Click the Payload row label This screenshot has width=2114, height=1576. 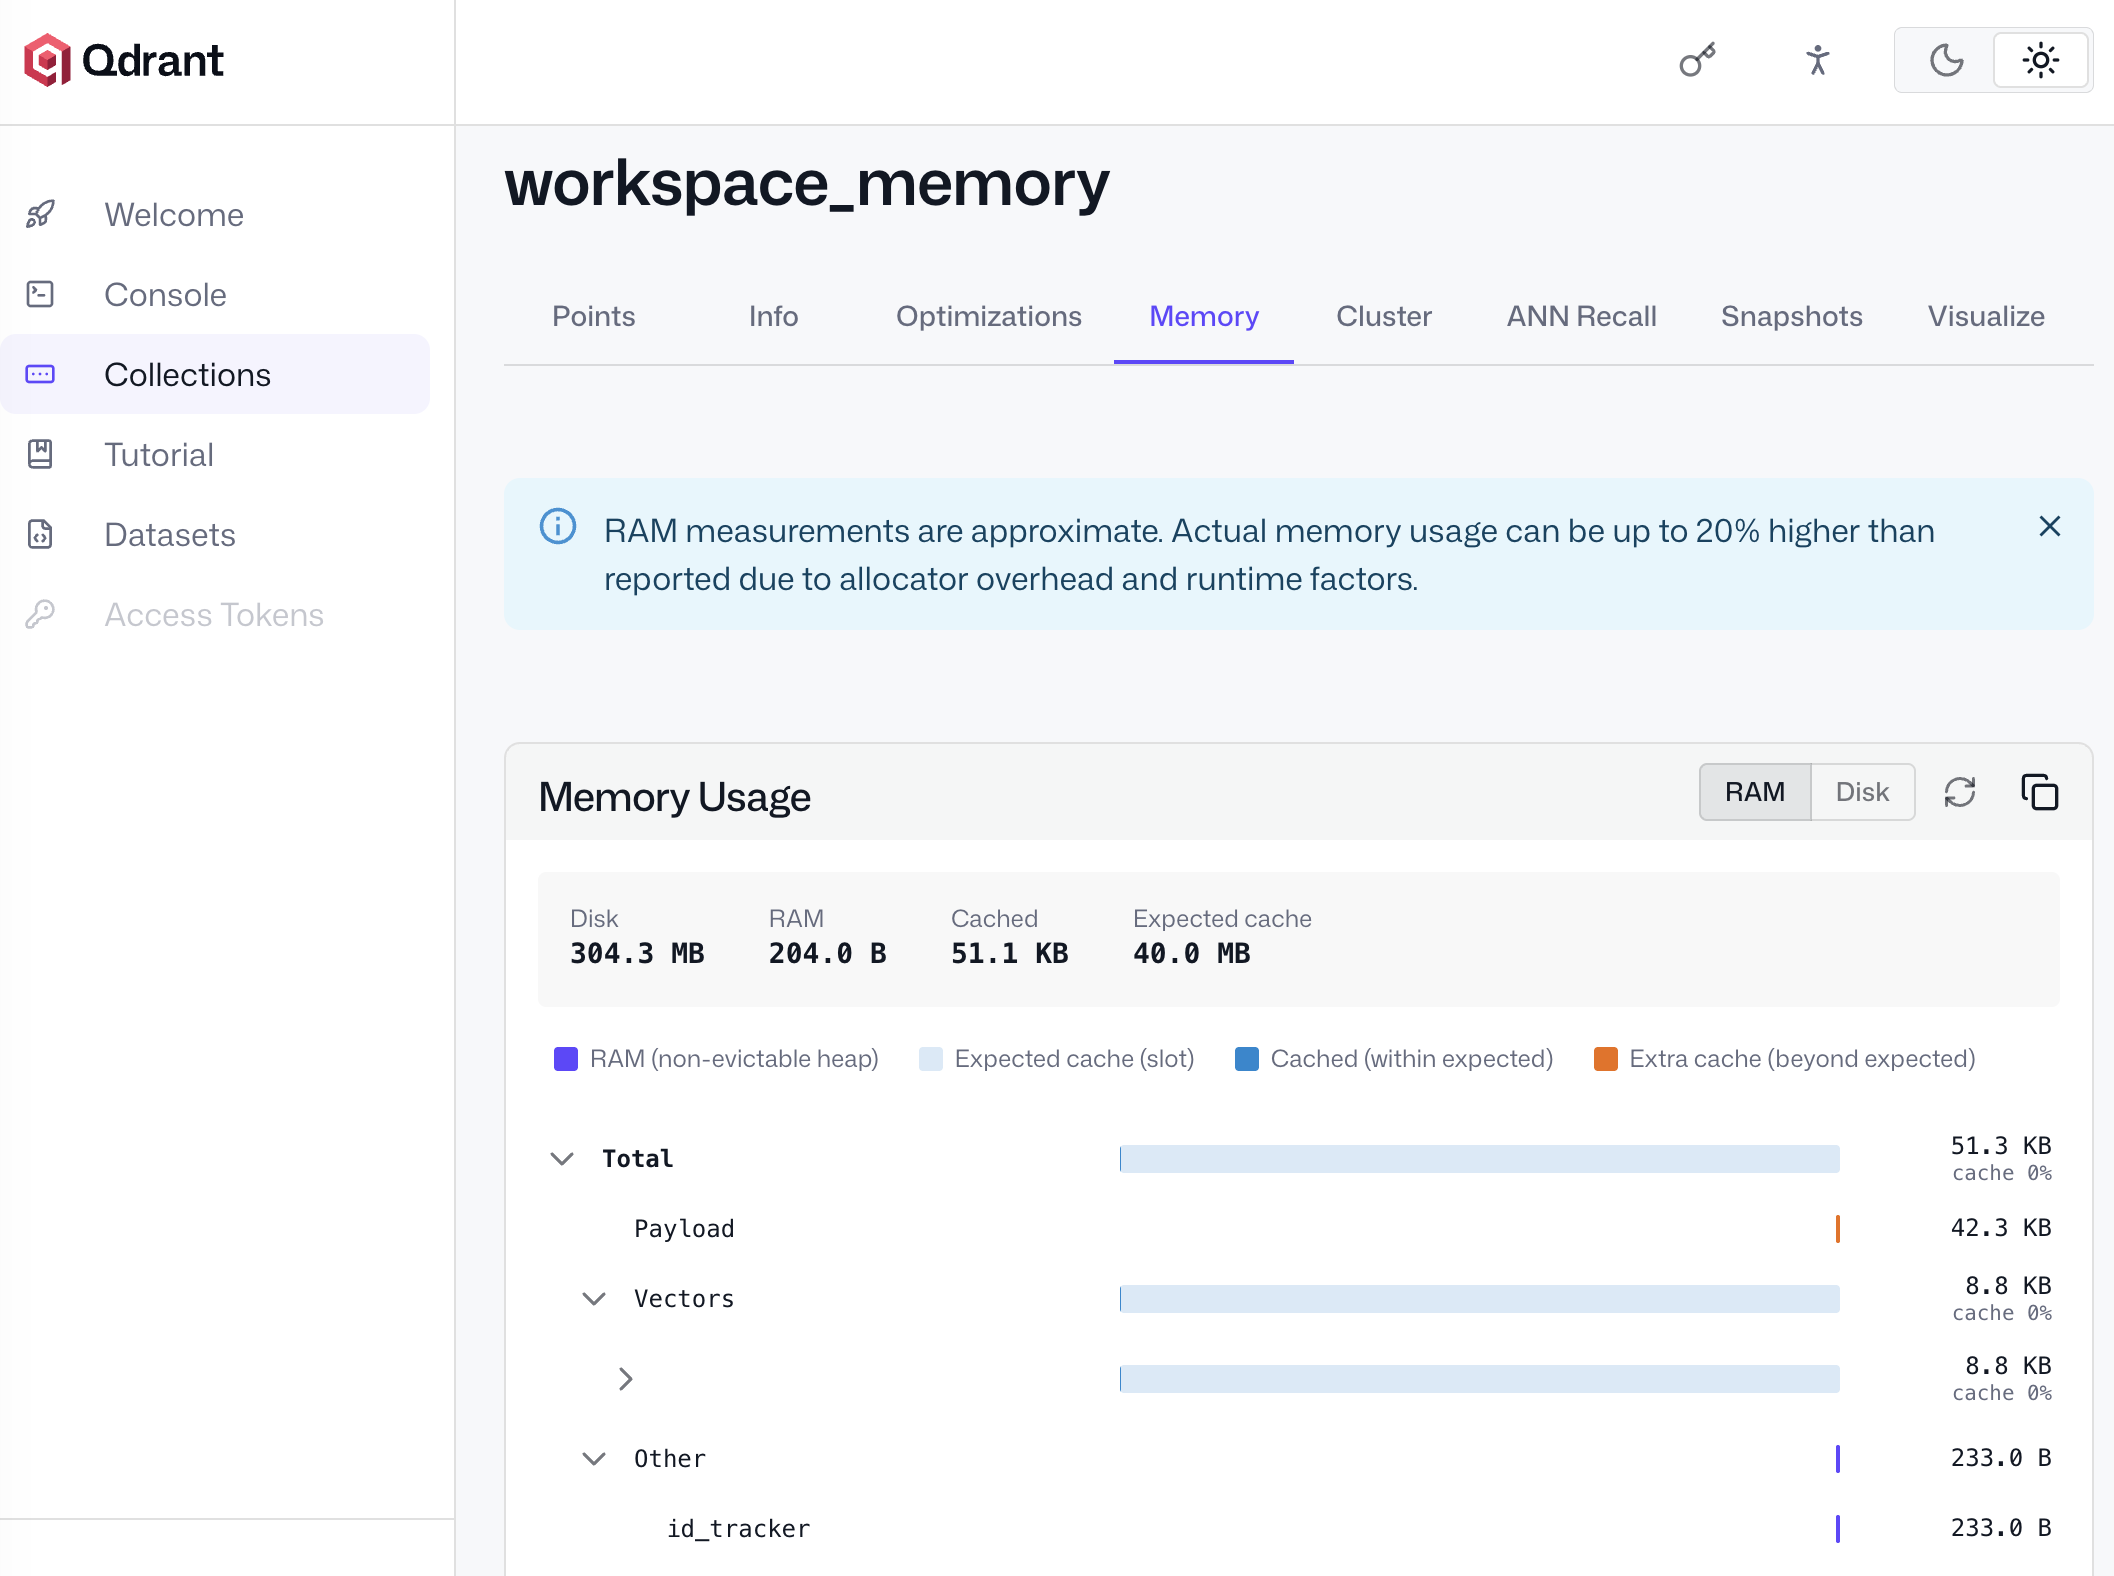684,1228
